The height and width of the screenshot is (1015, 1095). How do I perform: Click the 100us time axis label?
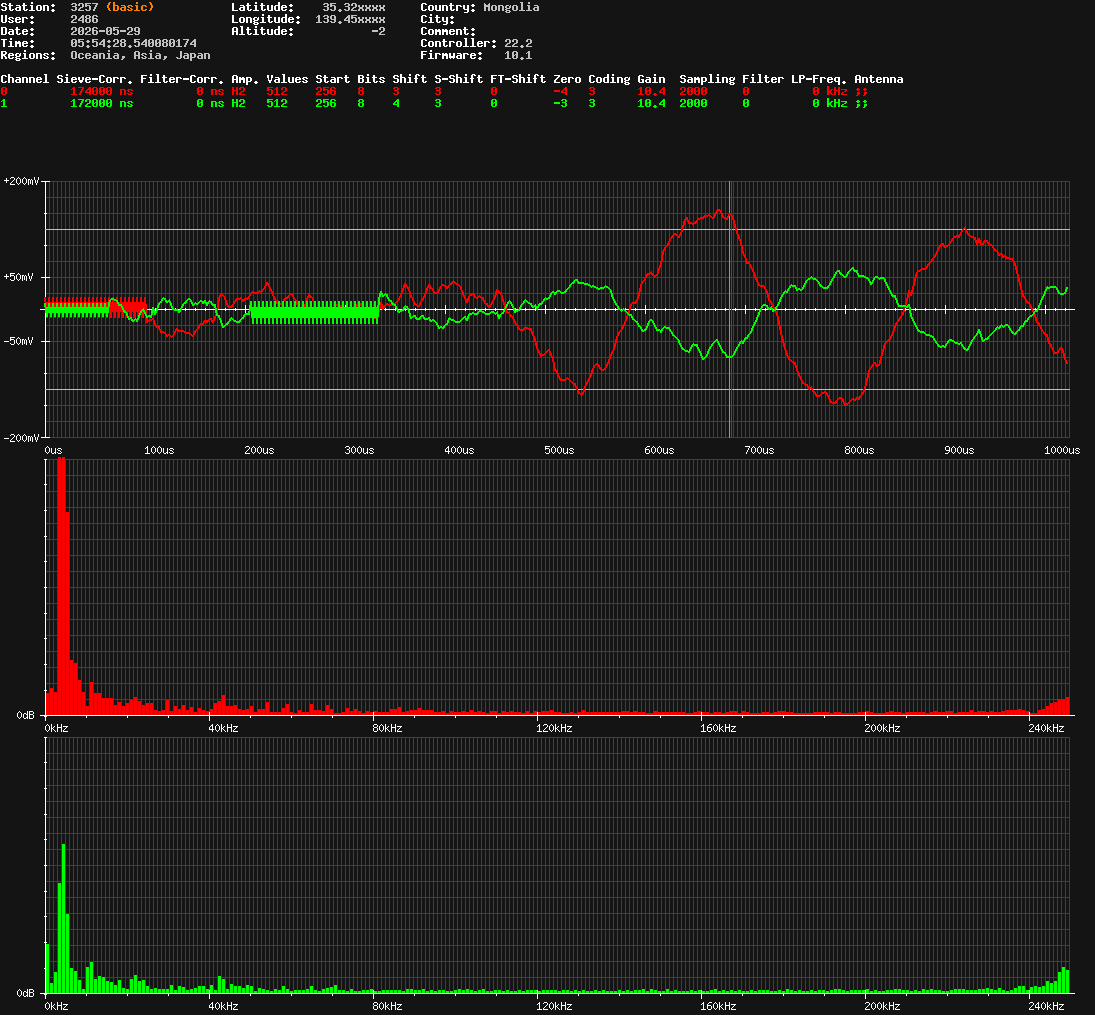pyautogui.click(x=159, y=450)
